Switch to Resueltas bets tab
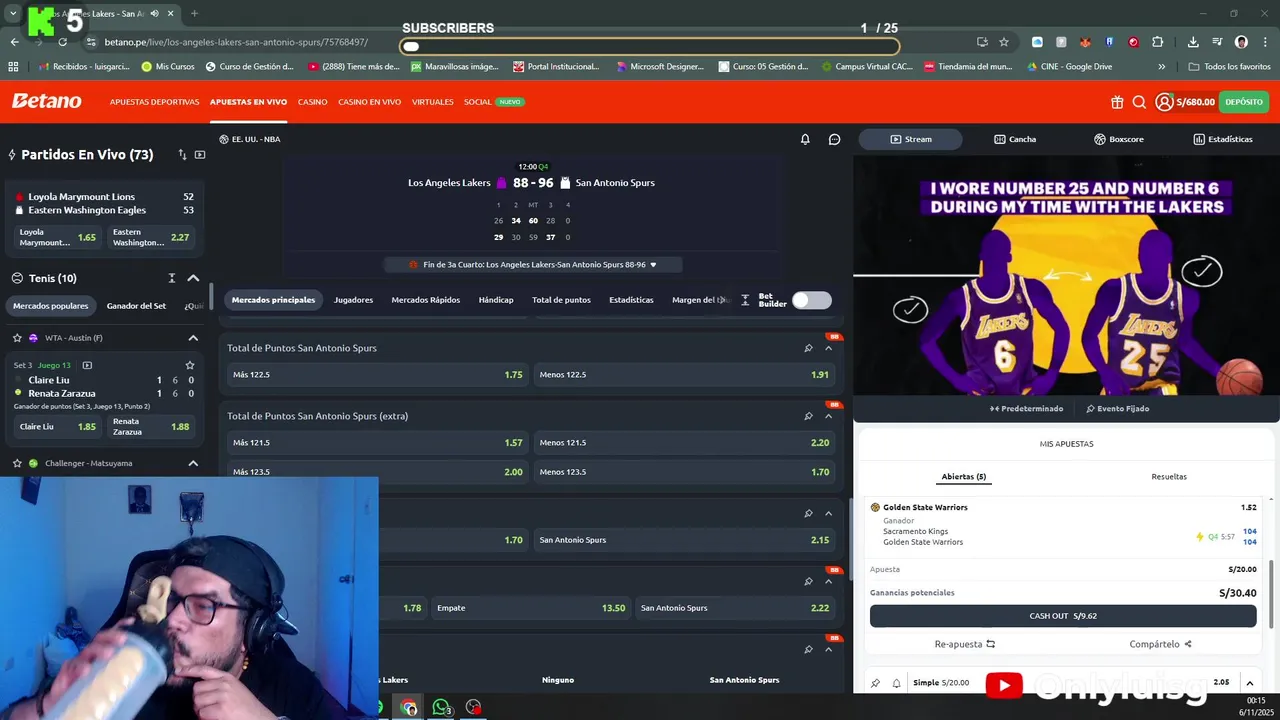This screenshot has height=720, width=1280. (1169, 476)
